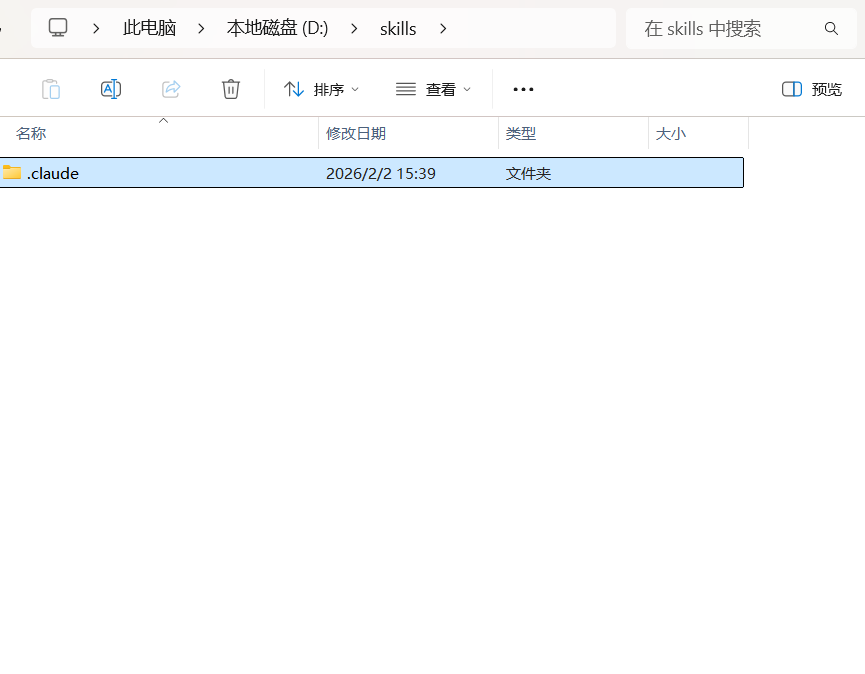This screenshot has height=674, width=865.
Task: Open the 查看 view dropdown
Action: (433, 89)
